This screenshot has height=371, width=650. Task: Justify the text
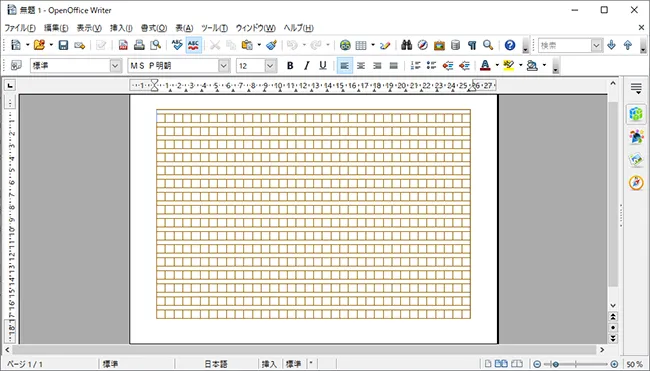point(393,65)
